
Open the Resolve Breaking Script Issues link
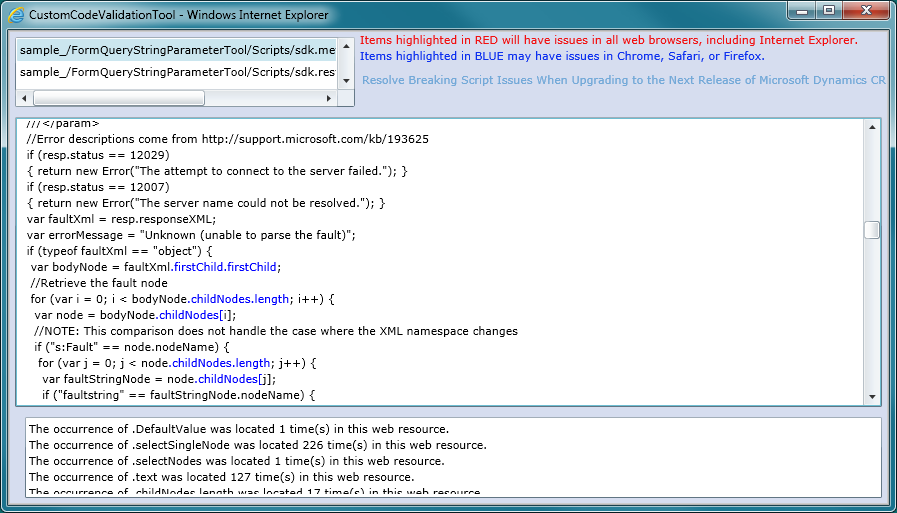tap(623, 80)
